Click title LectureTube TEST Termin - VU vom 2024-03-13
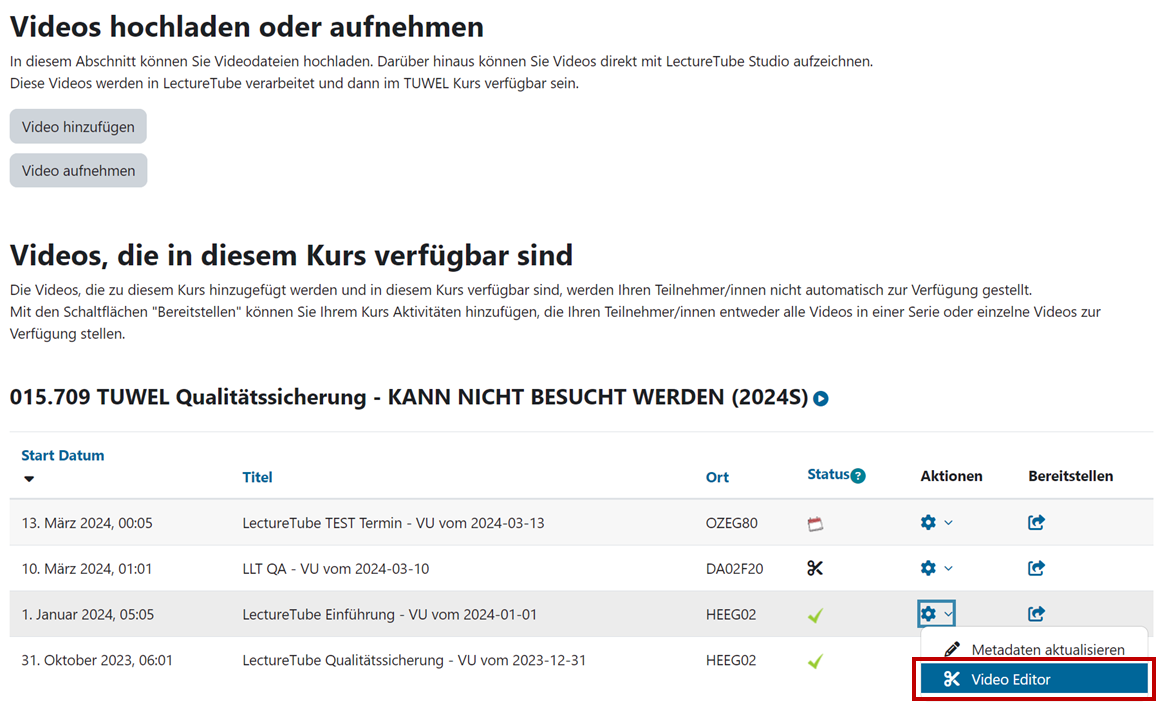This screenshot has width=1158, height=720. 393,524
